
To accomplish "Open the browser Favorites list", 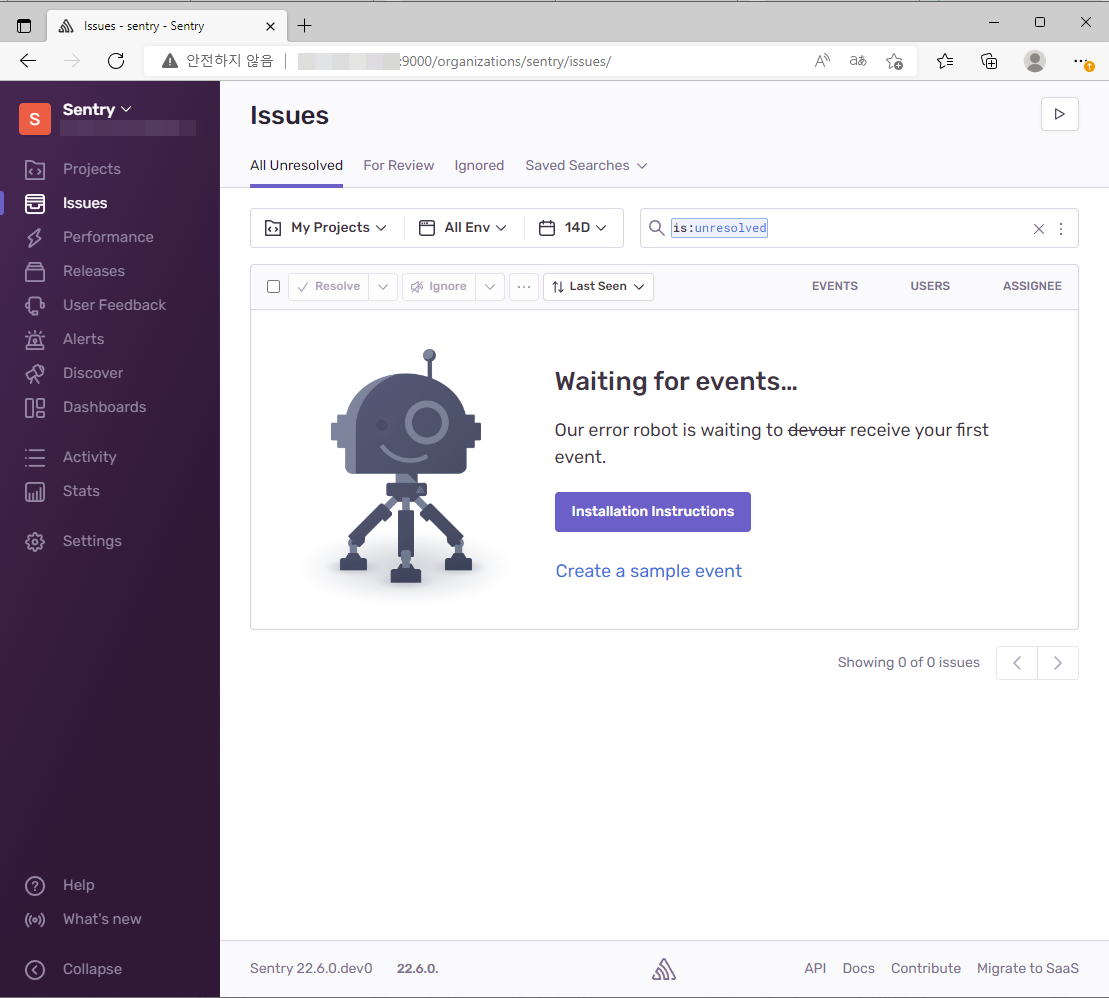I will pos(945,62).
